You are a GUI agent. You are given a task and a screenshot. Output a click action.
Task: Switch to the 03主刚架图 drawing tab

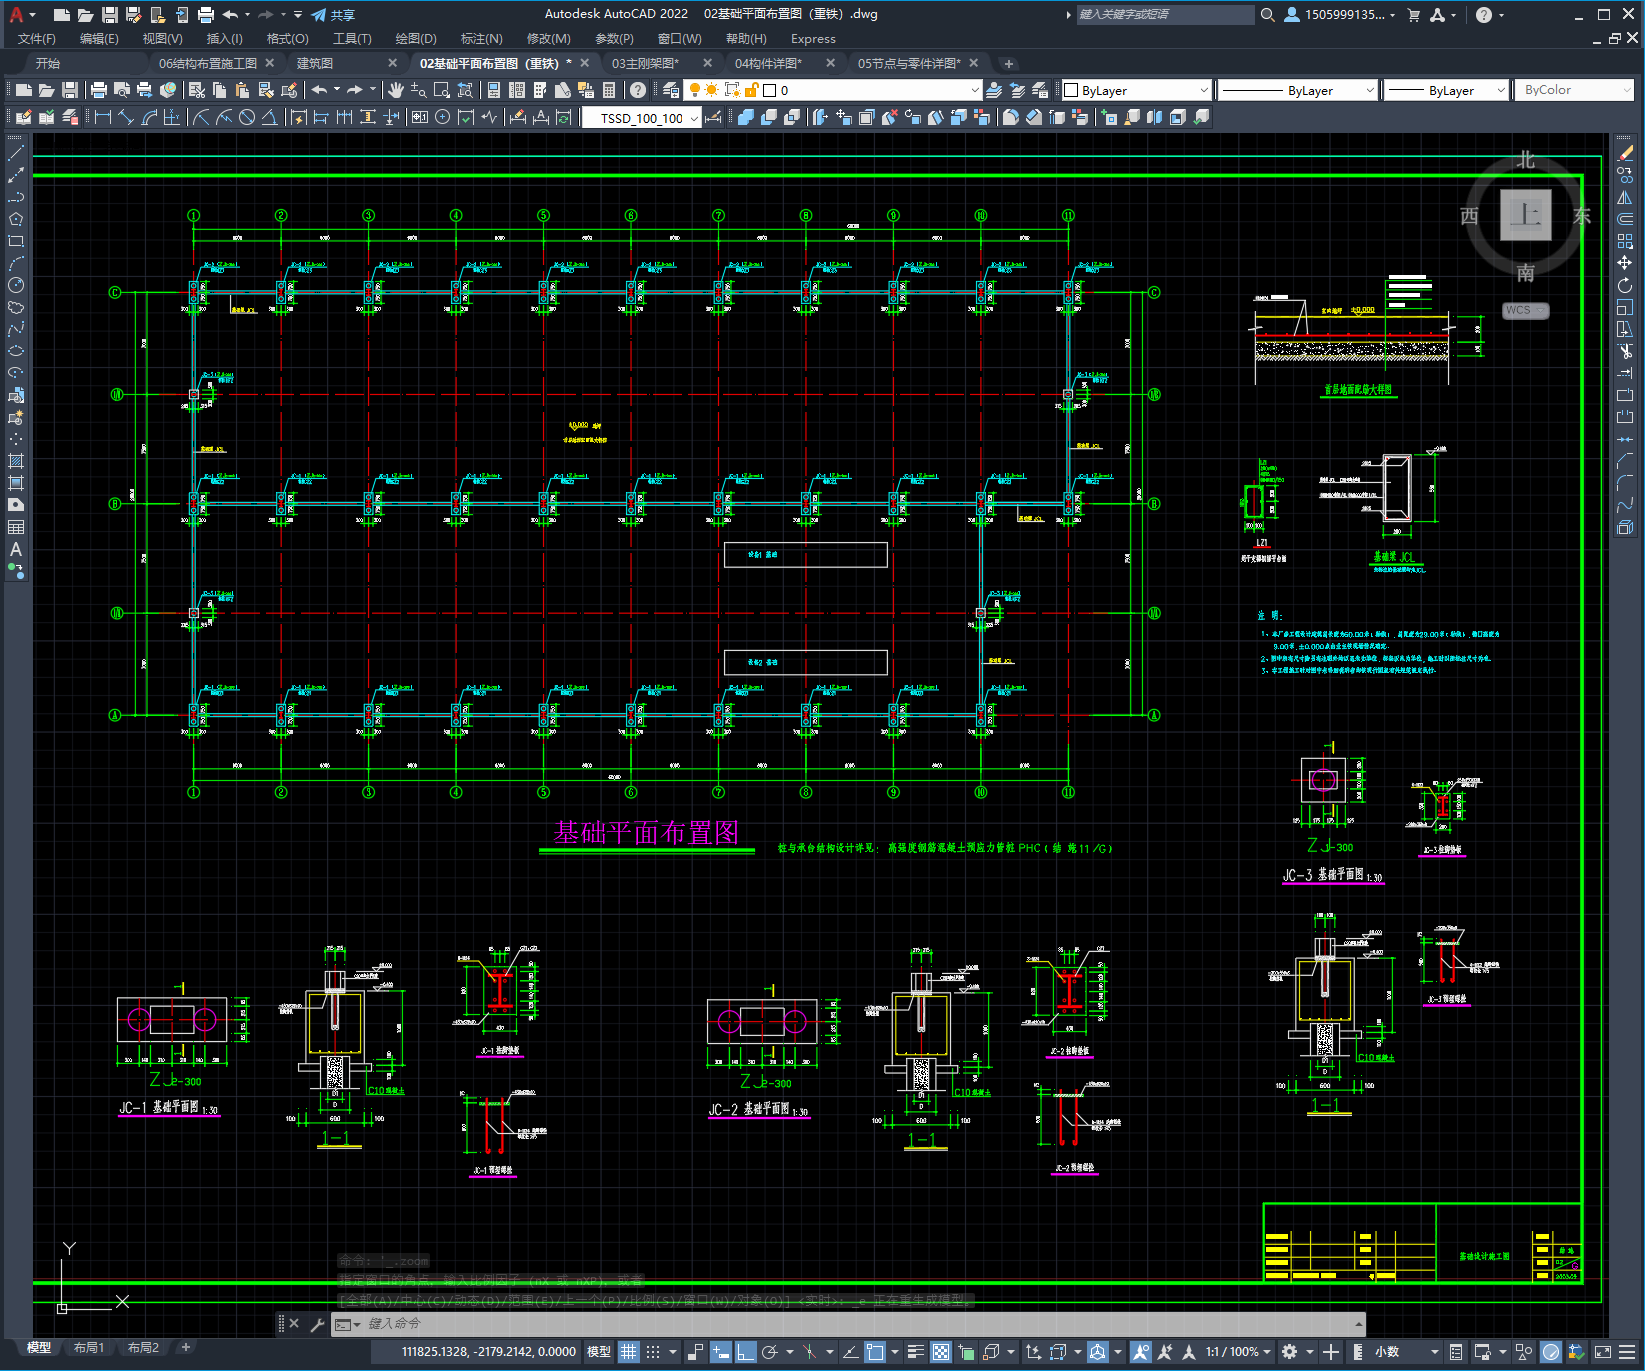645,63
